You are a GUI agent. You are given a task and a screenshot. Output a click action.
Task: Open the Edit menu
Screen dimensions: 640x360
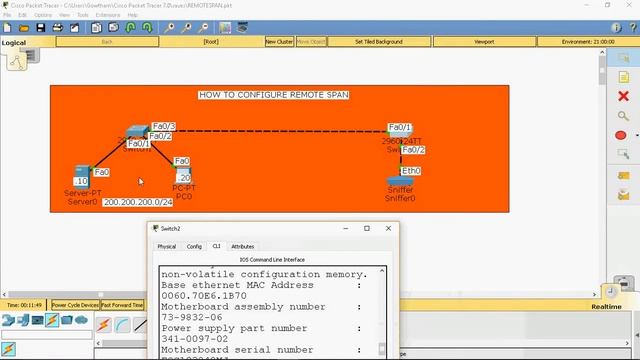pos(22,15)
